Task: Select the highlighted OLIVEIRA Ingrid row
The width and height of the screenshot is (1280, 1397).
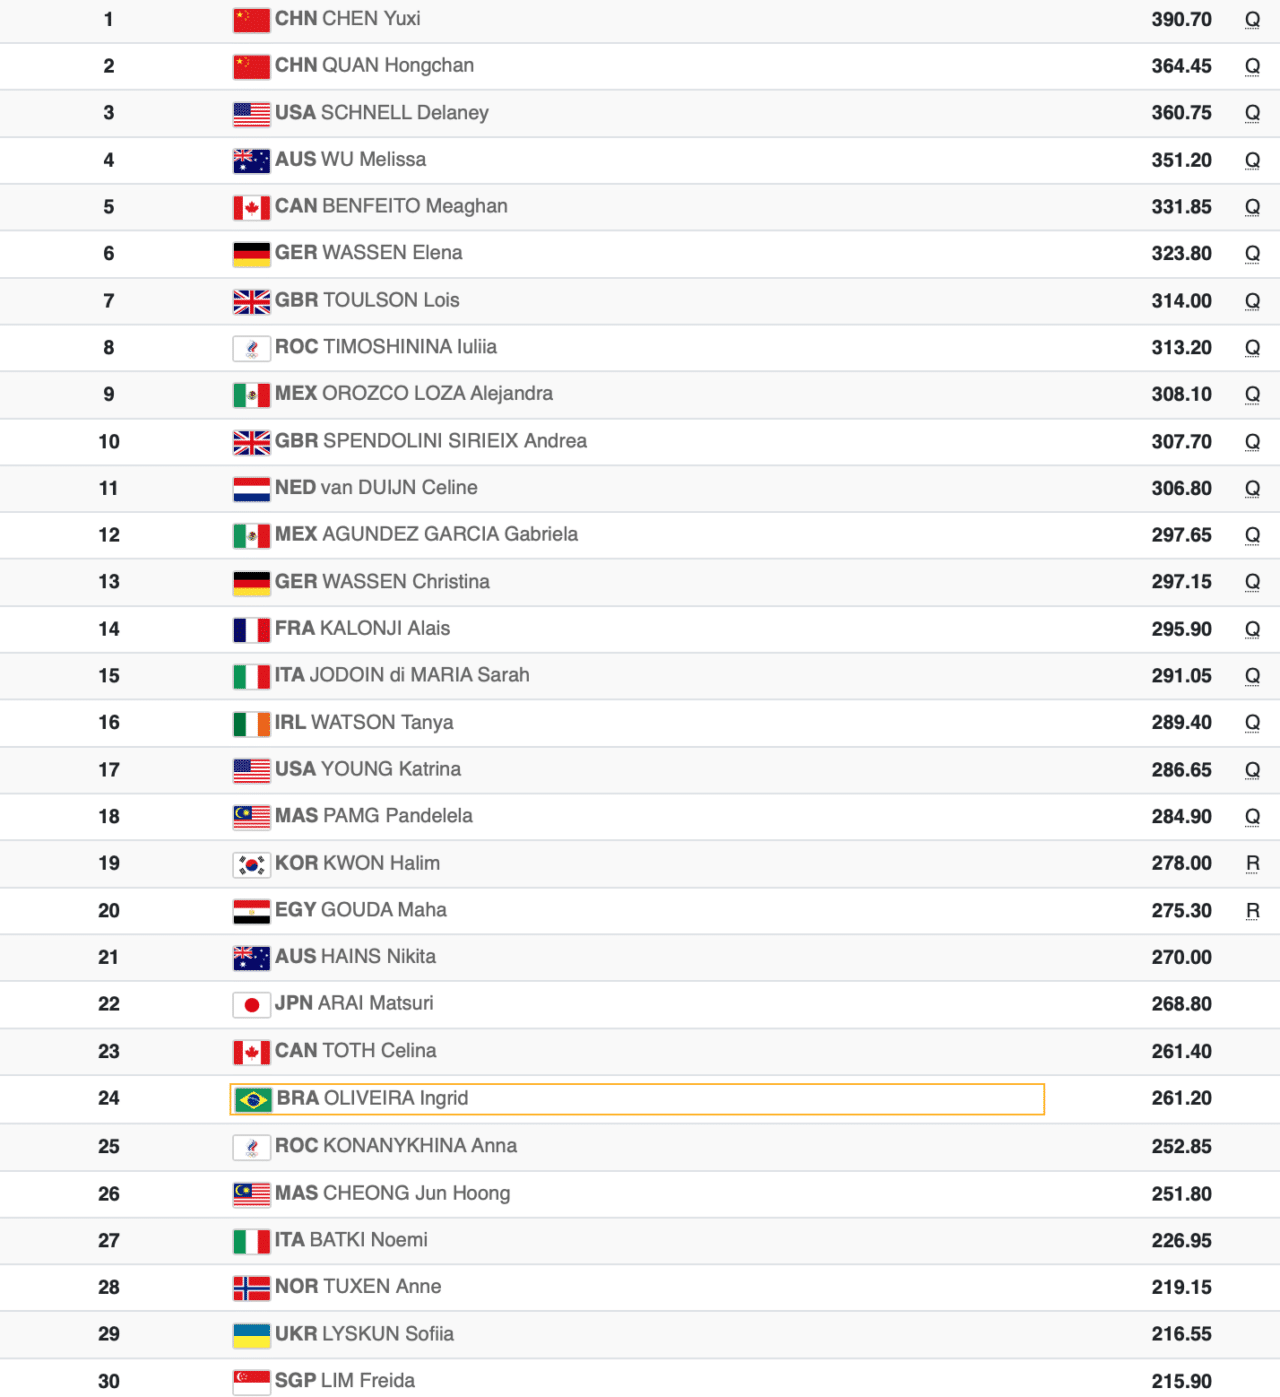Action: click(x=637, y=1099)
